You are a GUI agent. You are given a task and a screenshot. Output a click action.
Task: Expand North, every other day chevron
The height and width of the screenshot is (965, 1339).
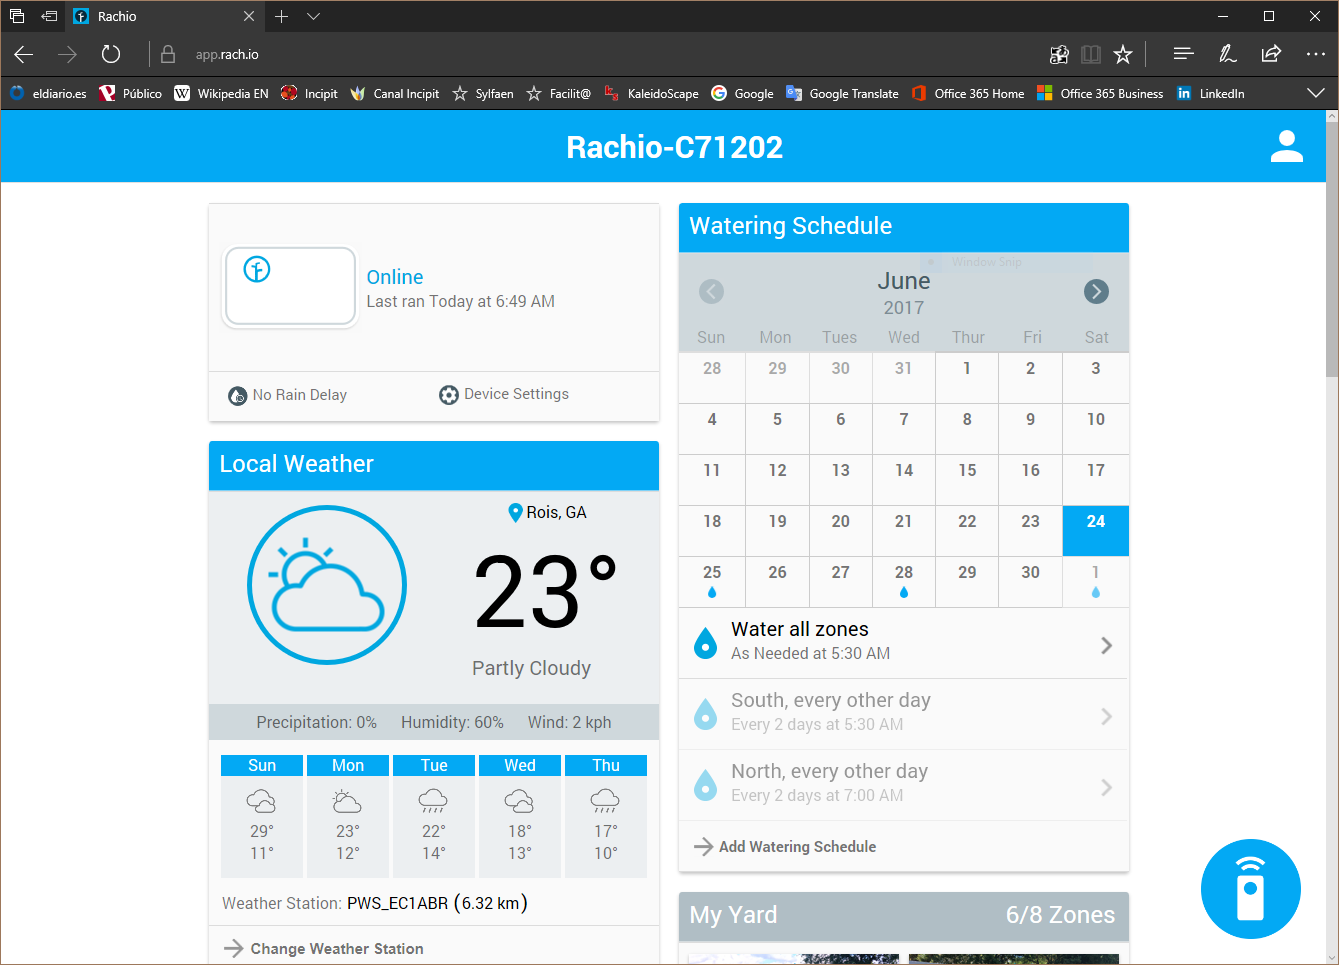(1106, 787)
